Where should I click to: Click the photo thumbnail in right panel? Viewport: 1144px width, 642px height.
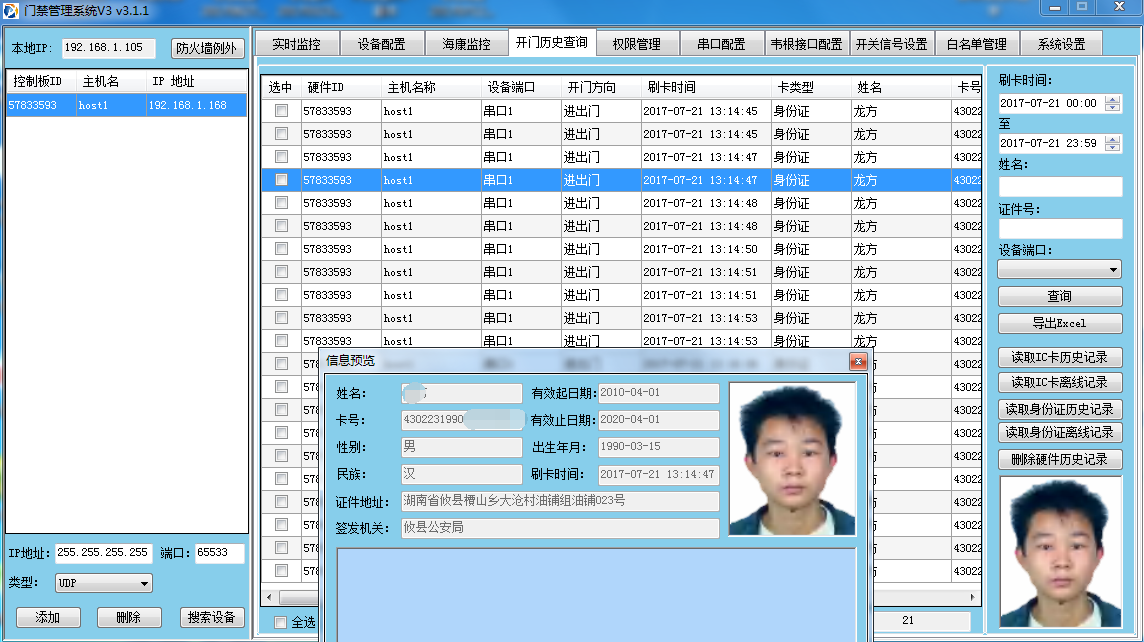click(x=1060, y=552)
